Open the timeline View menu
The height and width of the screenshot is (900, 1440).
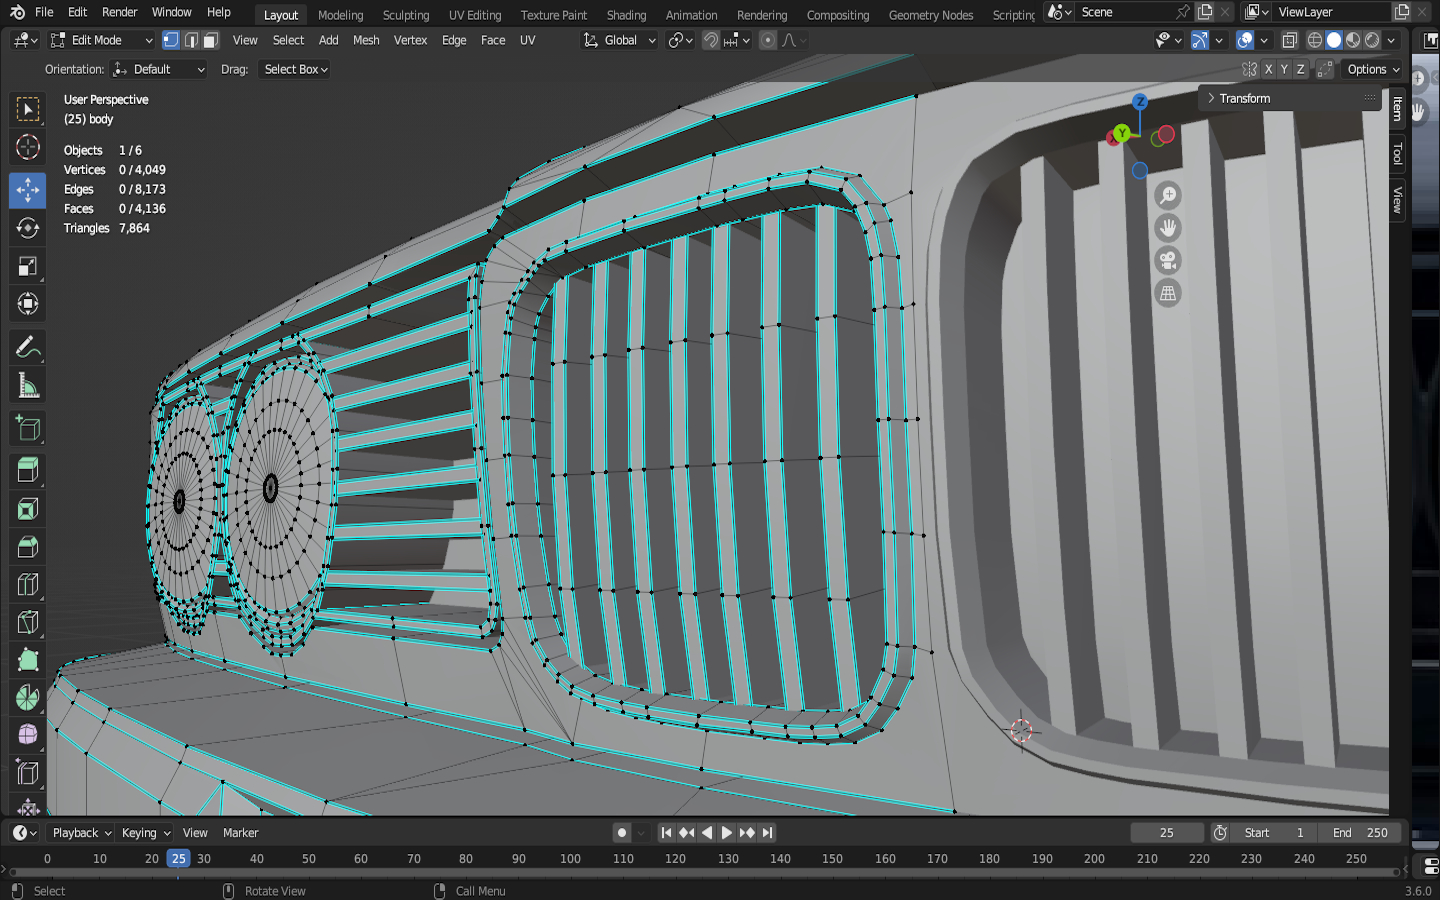(x=195, y=832)
